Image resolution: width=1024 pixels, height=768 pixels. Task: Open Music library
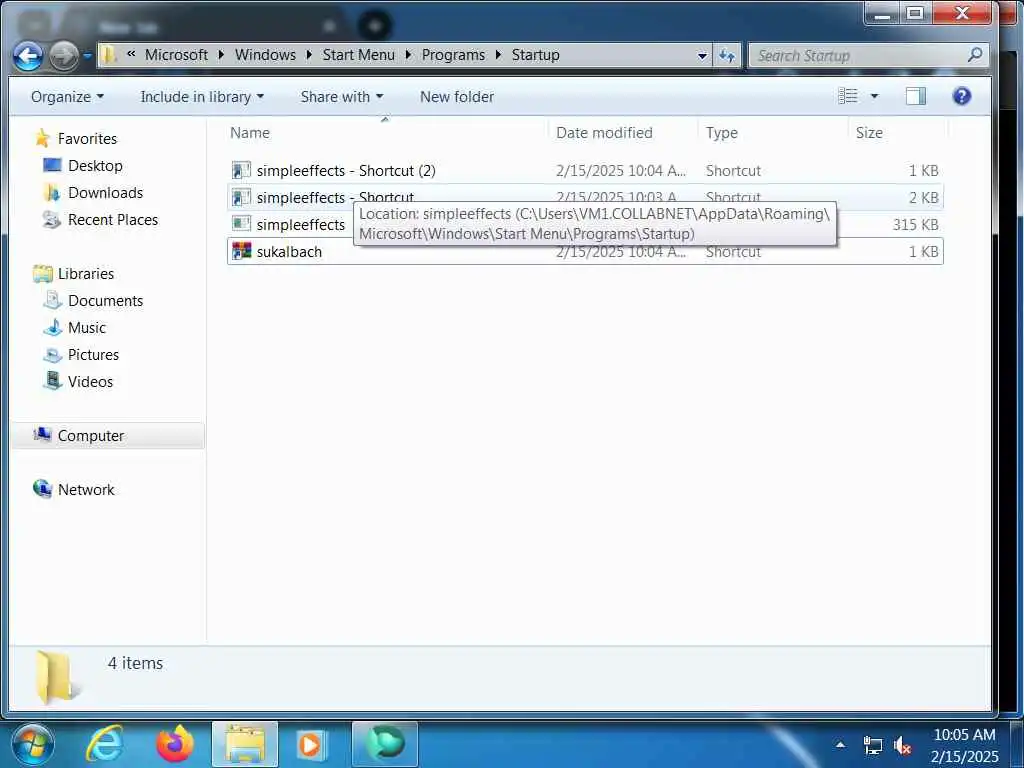87,328
